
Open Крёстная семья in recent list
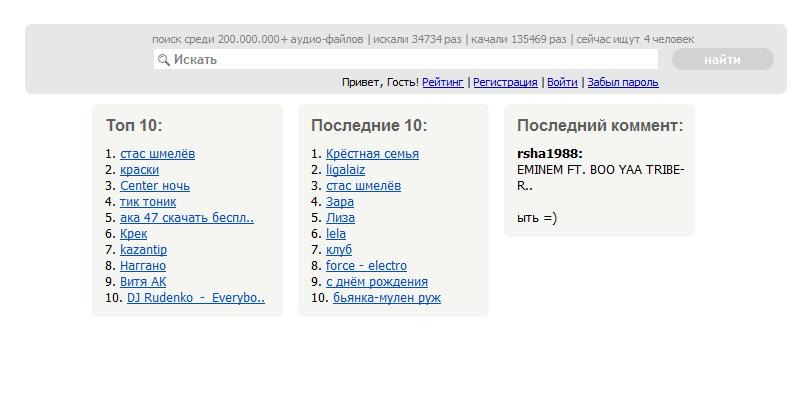tap(372, 154)
